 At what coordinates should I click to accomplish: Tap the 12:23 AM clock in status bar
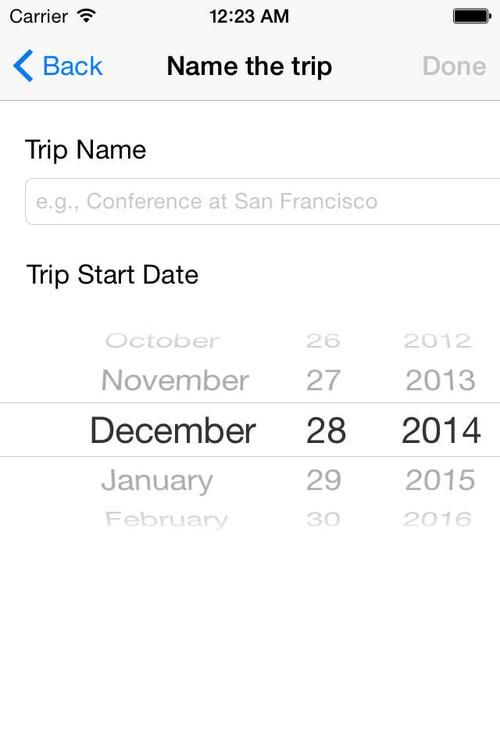(249, 16)
